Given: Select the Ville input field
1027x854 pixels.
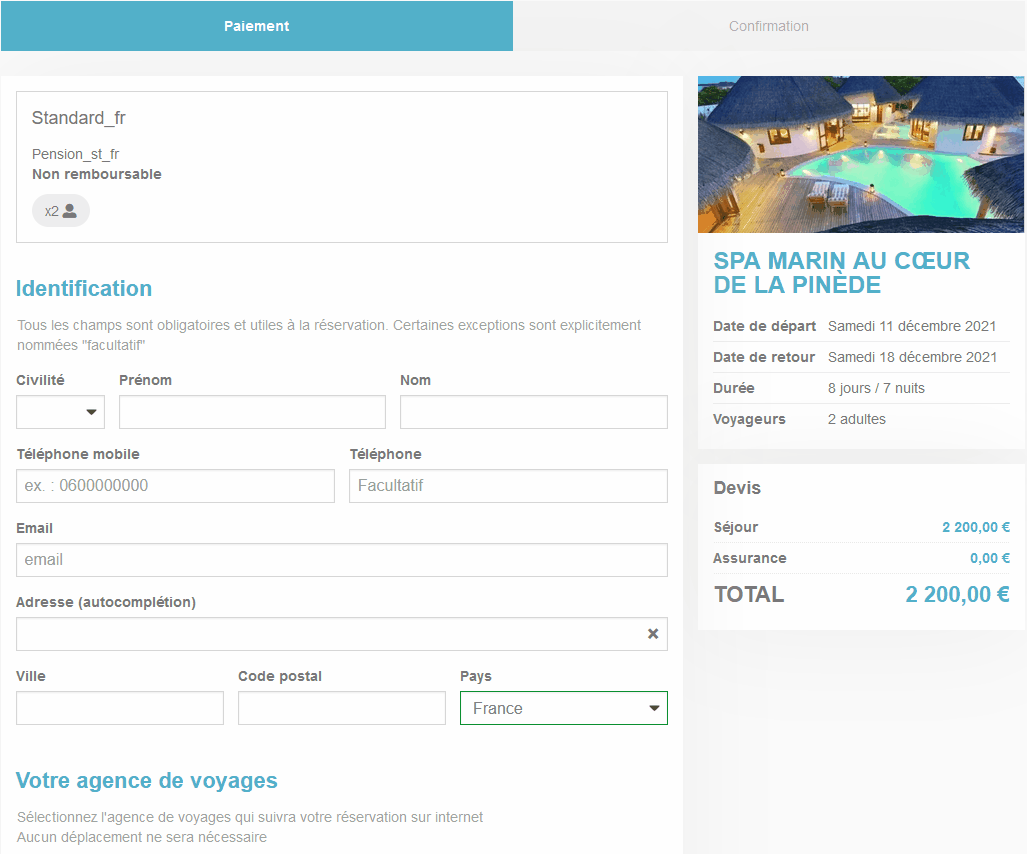Looking at the screenshot, I should pos(120,708).
